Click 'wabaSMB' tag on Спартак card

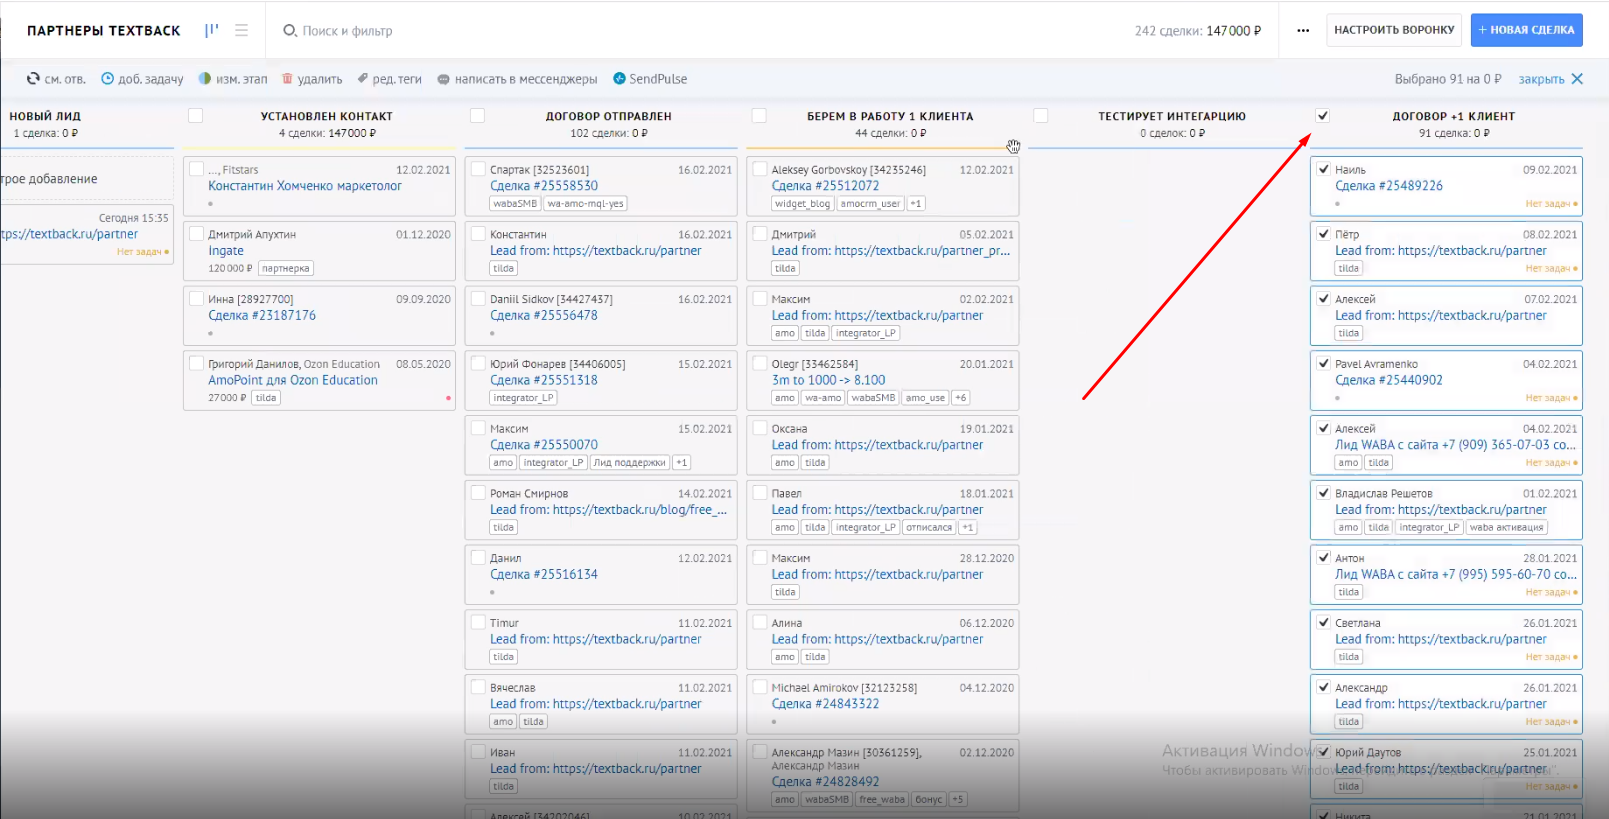pos(515,203)
